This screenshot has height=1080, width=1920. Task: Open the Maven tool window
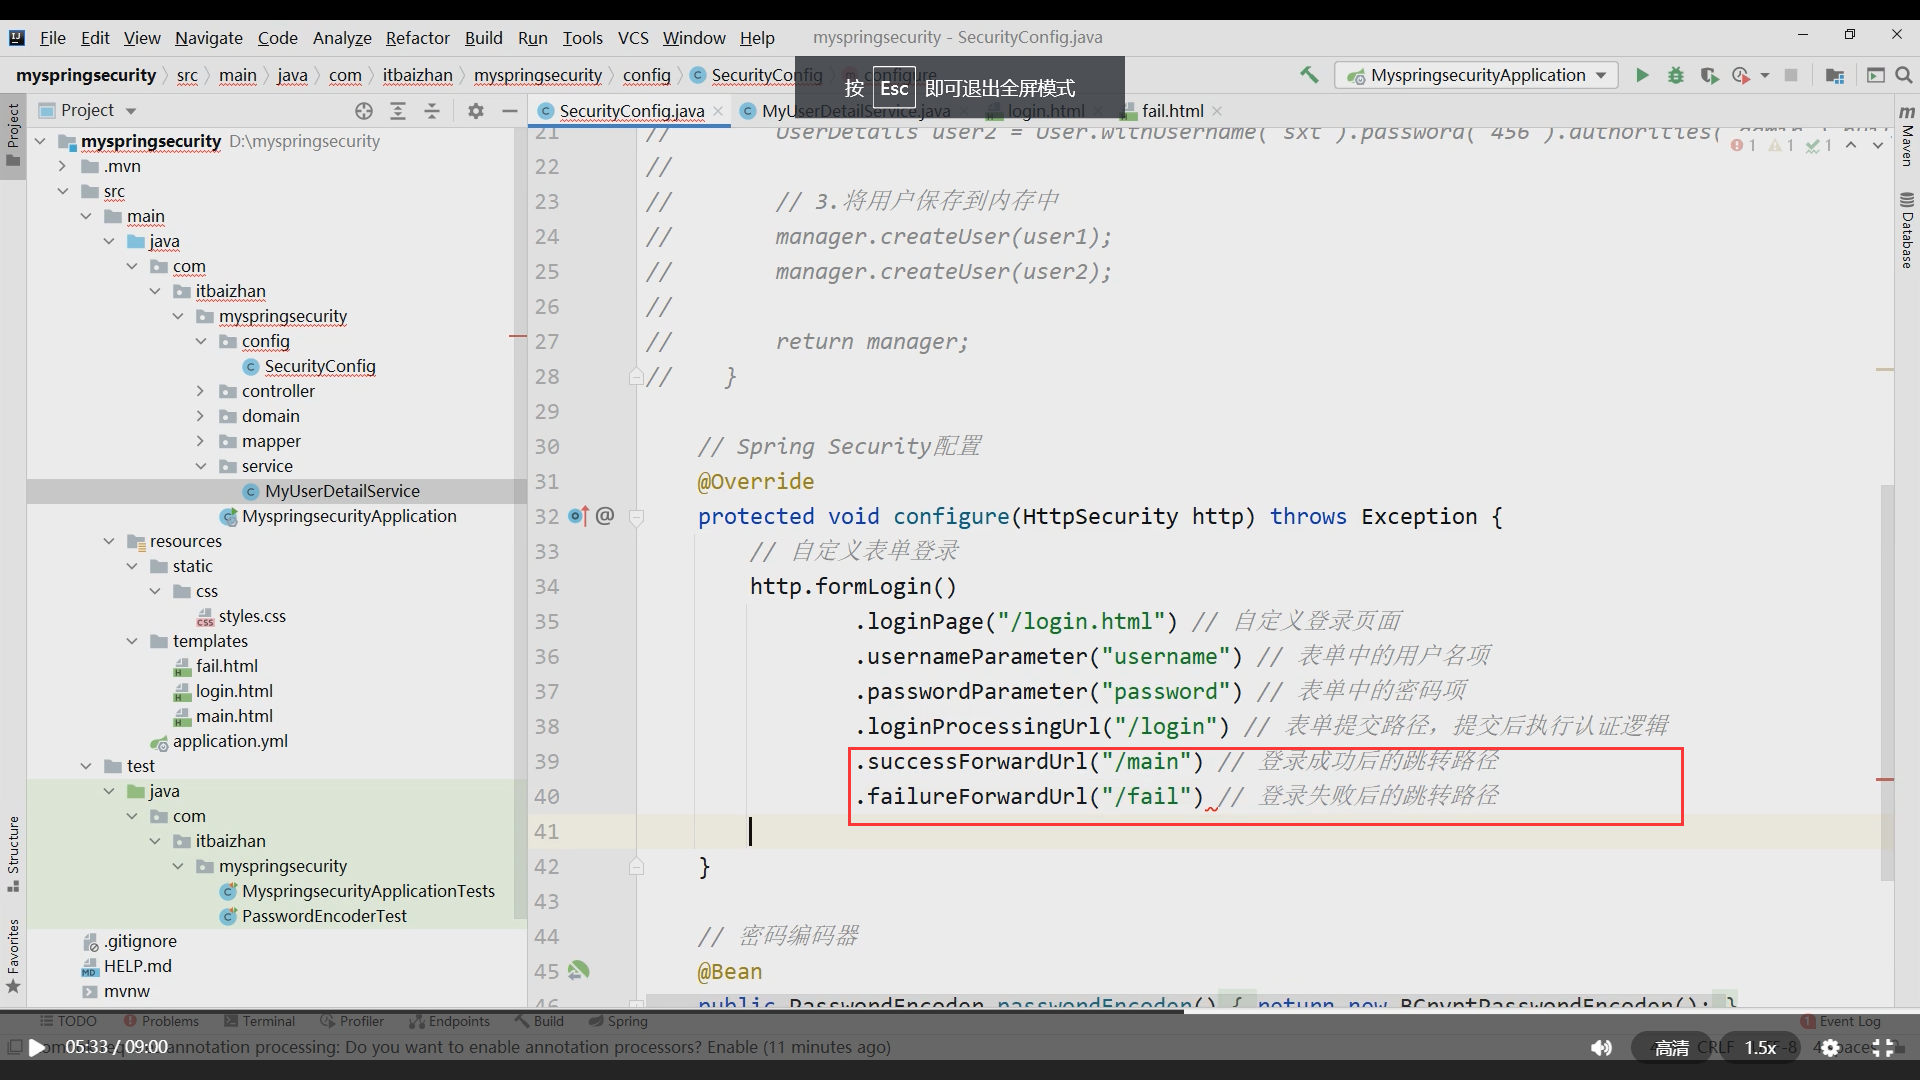[1907, 134]
